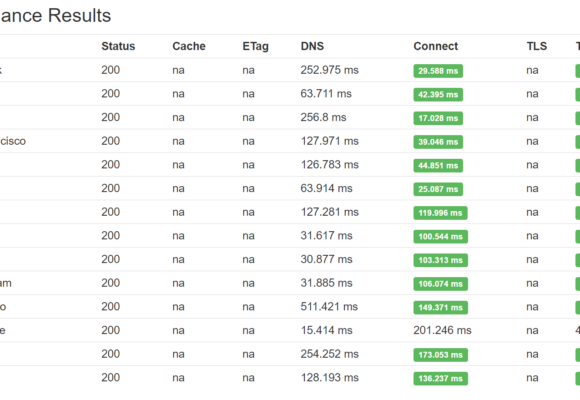This screenshot has width=580, height=400.
Task: Click the row label ending in cisco
Action: click(13, 141)
